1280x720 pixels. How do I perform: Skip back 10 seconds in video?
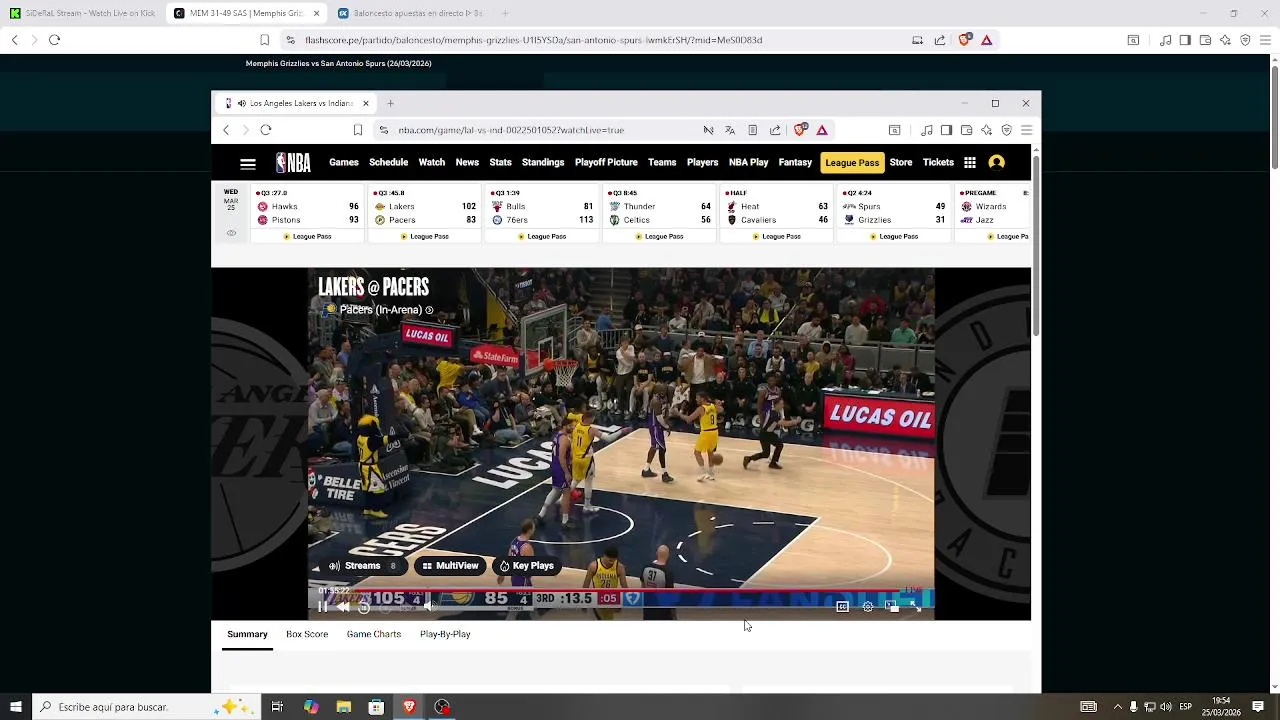pos(364,607)
